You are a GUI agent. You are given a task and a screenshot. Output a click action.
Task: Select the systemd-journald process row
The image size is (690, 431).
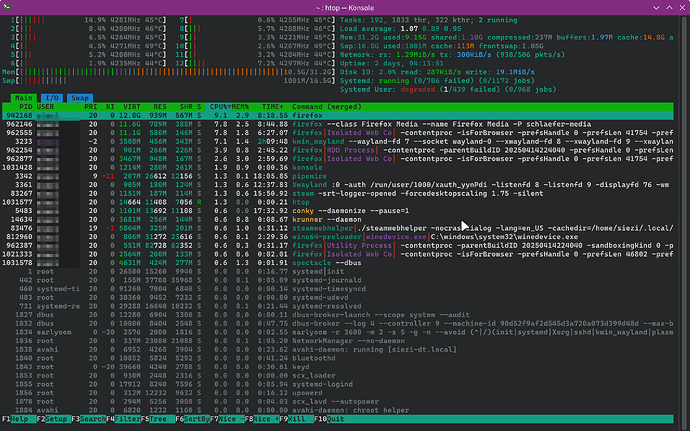pyautogui.click(x=338, y=280)
